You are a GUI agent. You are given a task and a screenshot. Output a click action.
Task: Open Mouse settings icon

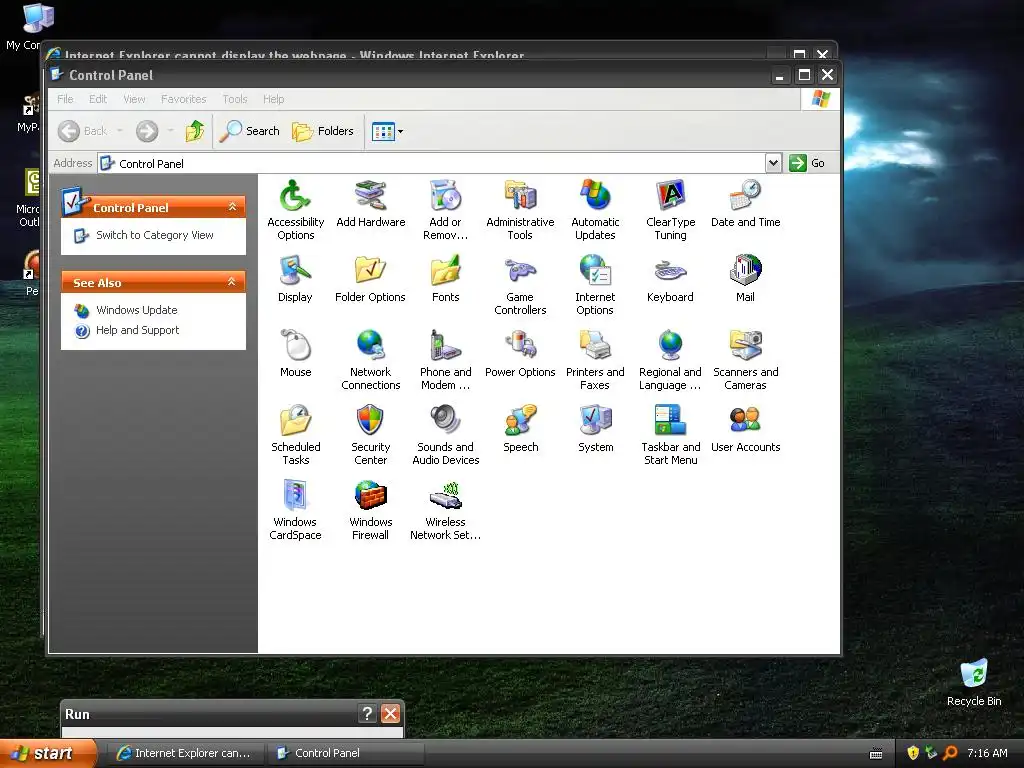pos(295,354)
